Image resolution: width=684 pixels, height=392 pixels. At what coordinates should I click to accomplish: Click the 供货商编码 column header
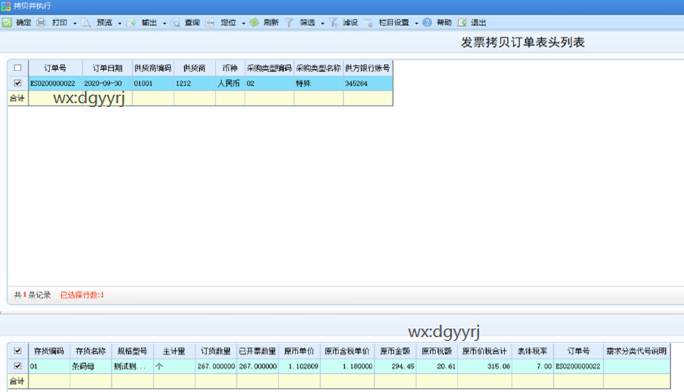pyautogui.click(x=153, y=68)
